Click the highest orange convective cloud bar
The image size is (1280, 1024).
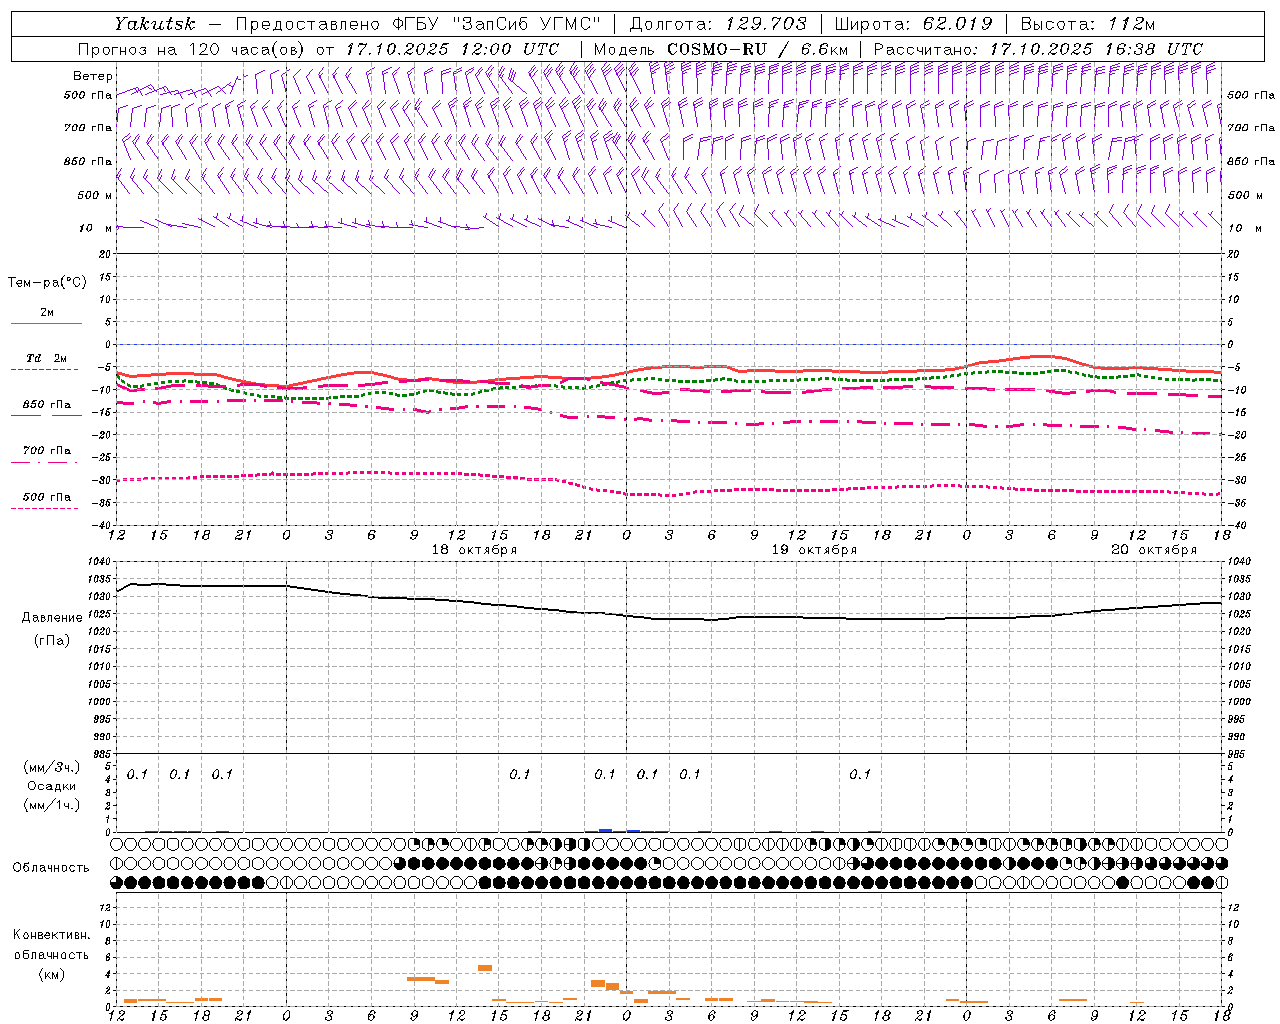point(485,968)
